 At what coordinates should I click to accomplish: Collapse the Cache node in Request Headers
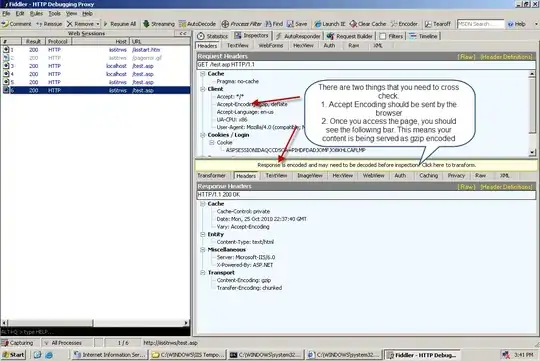tap(203, 74)
